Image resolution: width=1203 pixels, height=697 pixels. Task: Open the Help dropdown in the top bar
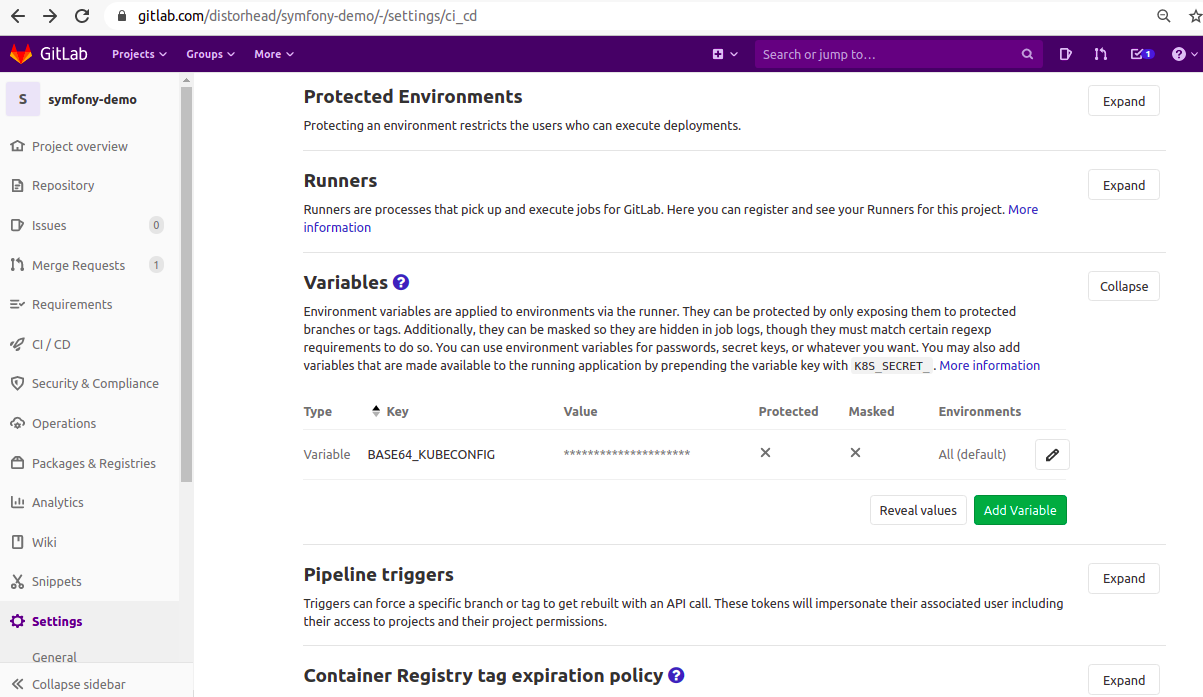[x=1182, y=54]
